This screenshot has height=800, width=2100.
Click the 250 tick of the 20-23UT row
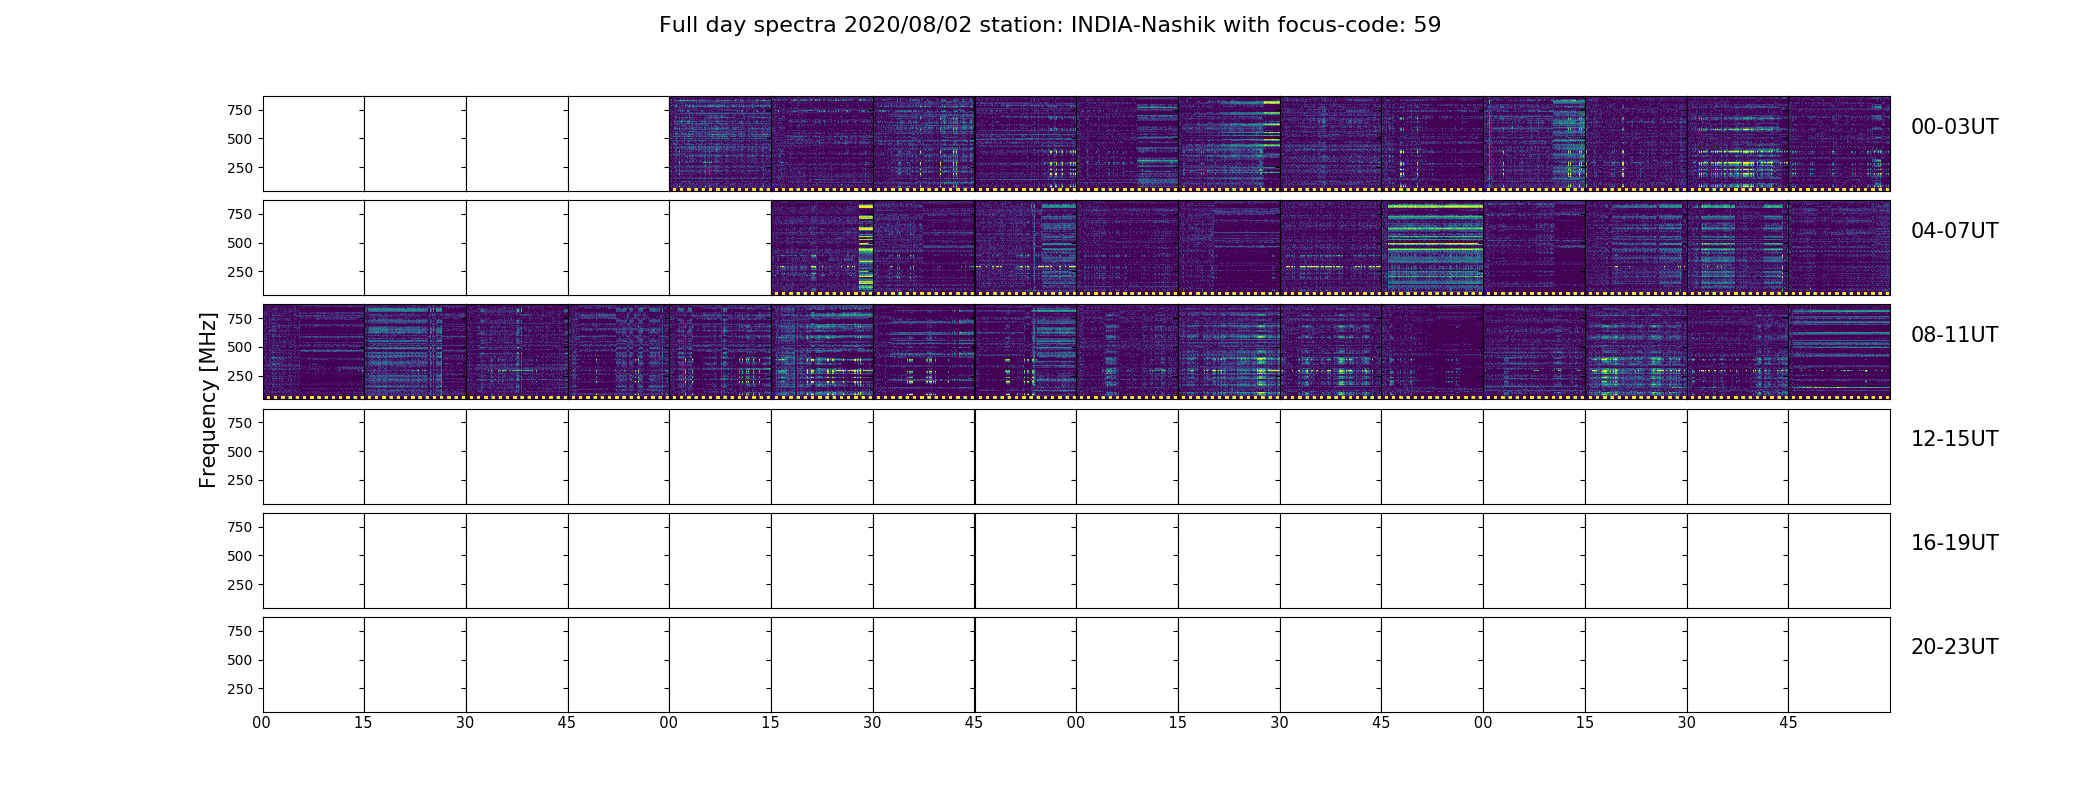coord(239,689)
